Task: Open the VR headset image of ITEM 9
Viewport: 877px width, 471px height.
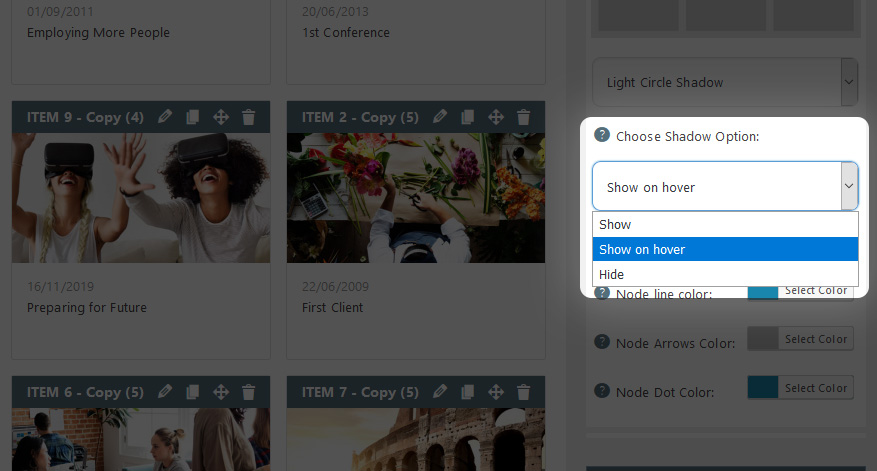Action: click(x=141, y=198)
